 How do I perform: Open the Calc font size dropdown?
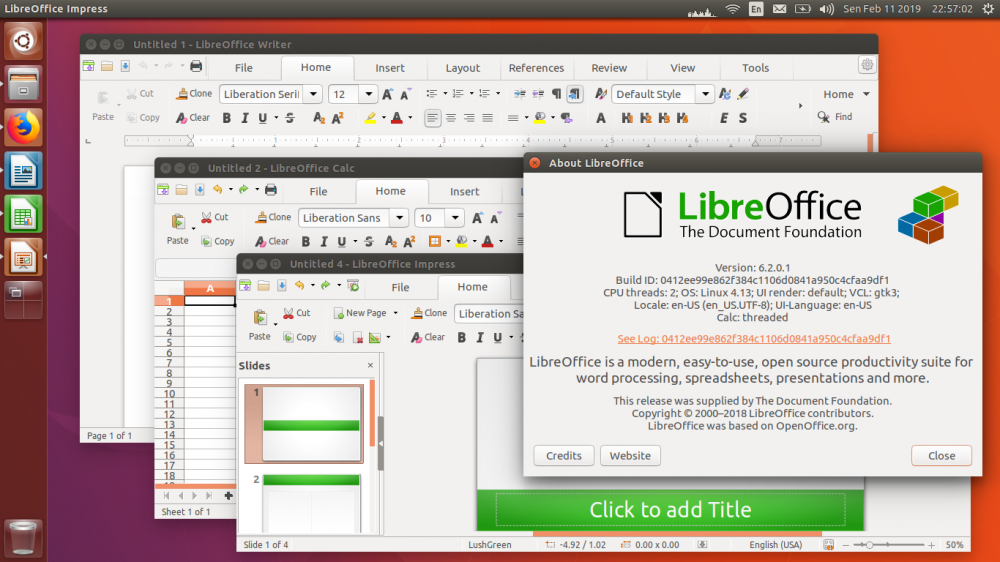[454, 218]
